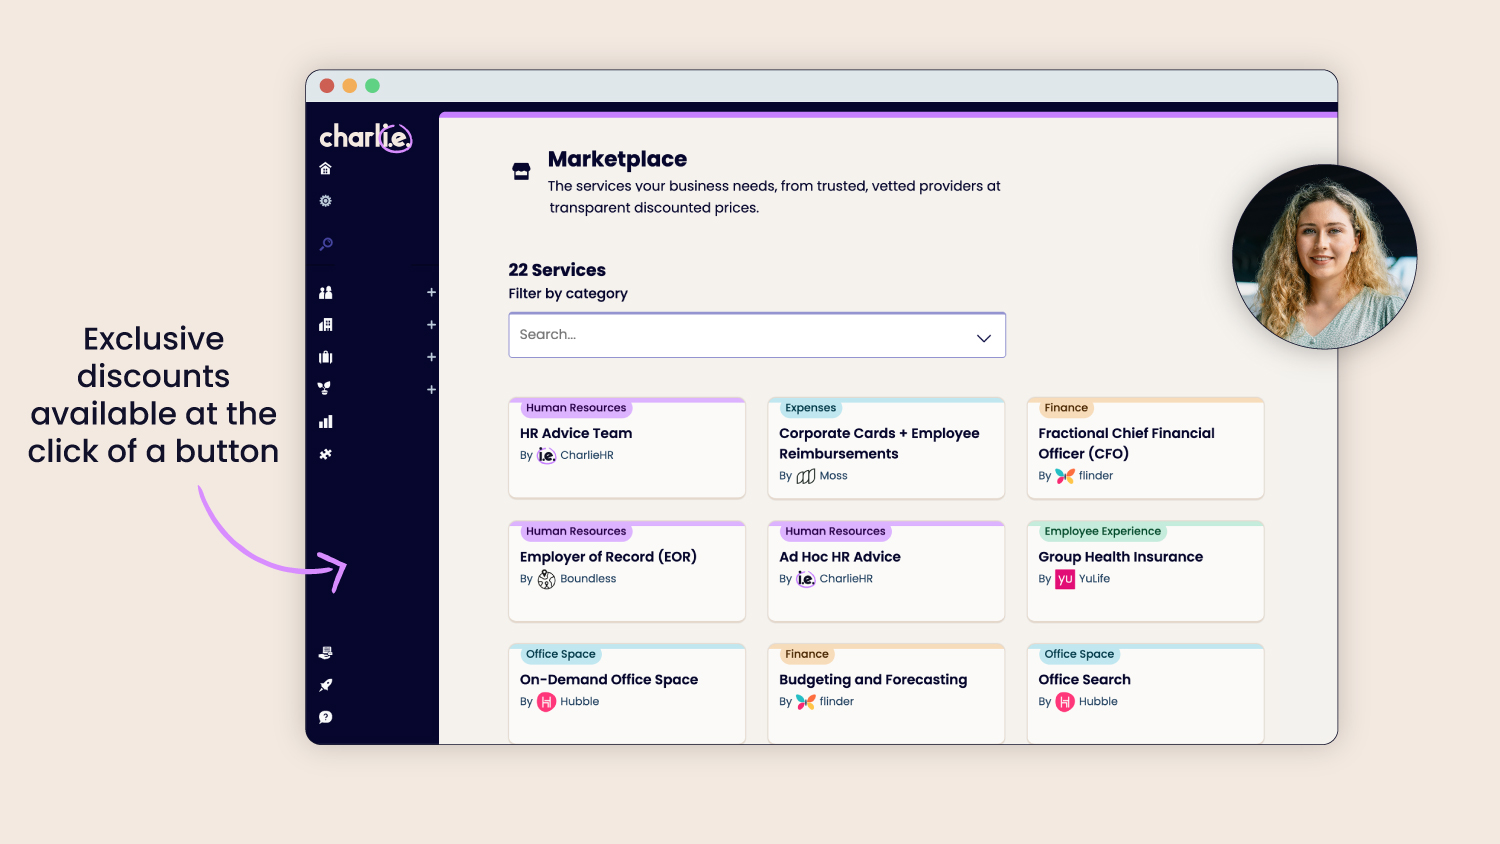1500x844 pixels.
Task: Expand the plus next to the people icon
Action: point(431,293)
